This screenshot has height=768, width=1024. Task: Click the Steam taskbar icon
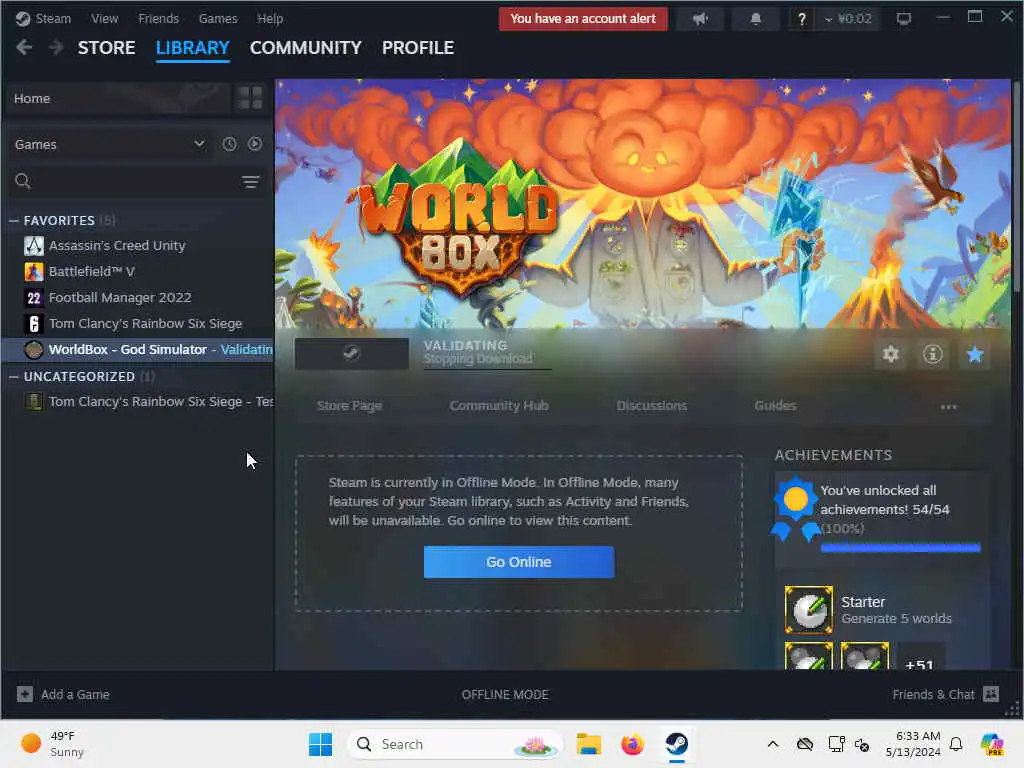[x=677, y=744]
